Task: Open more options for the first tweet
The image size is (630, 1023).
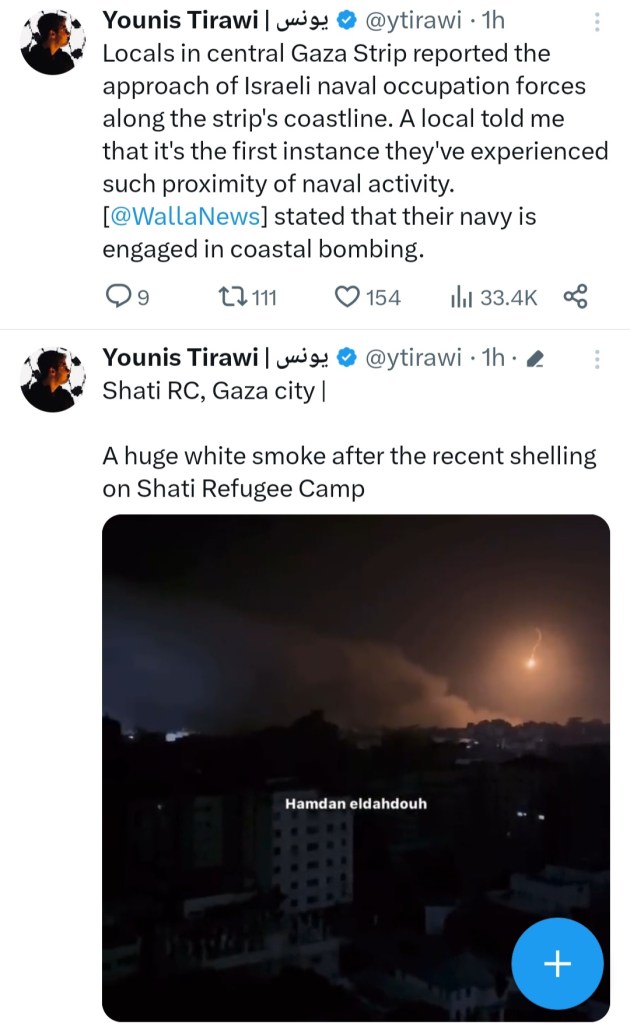Action: (x=598, y=22)
